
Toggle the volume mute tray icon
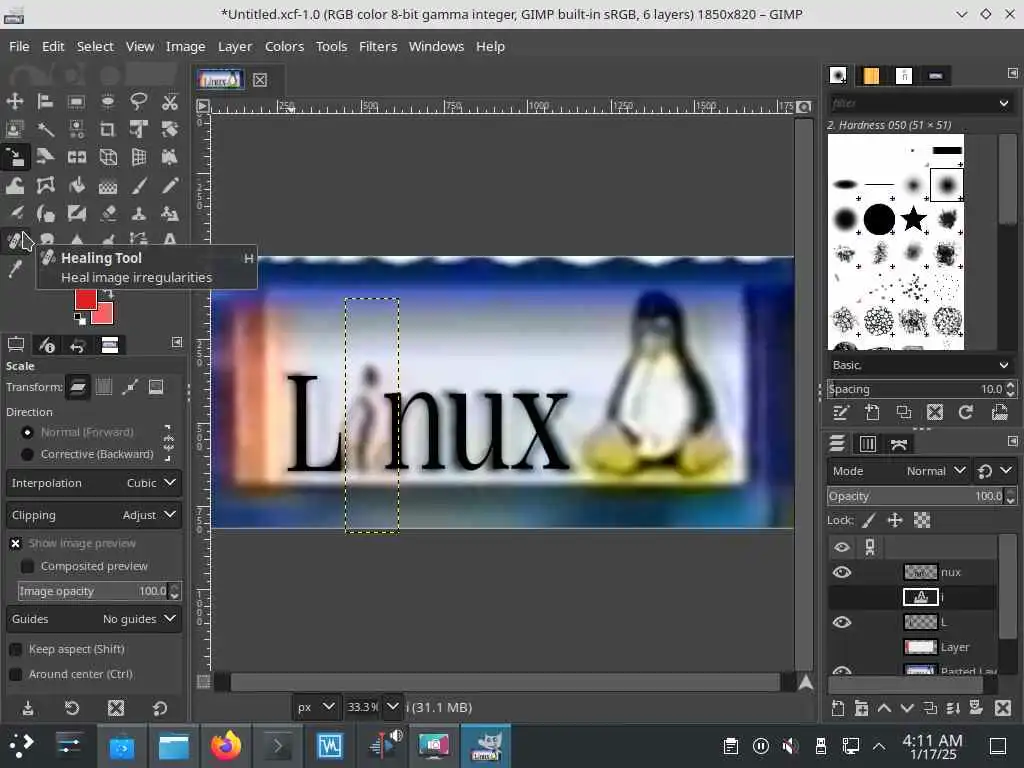pos(790,746)
